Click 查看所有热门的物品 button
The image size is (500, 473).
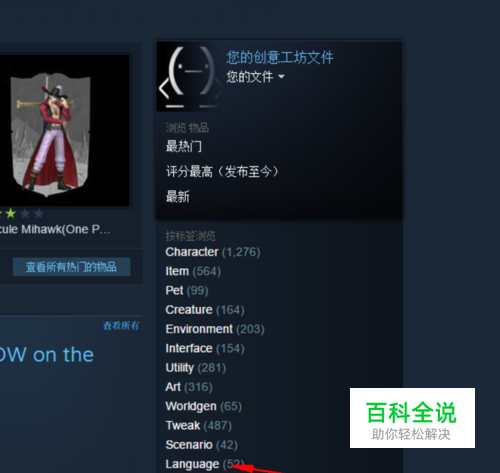(x=71, y=267)
